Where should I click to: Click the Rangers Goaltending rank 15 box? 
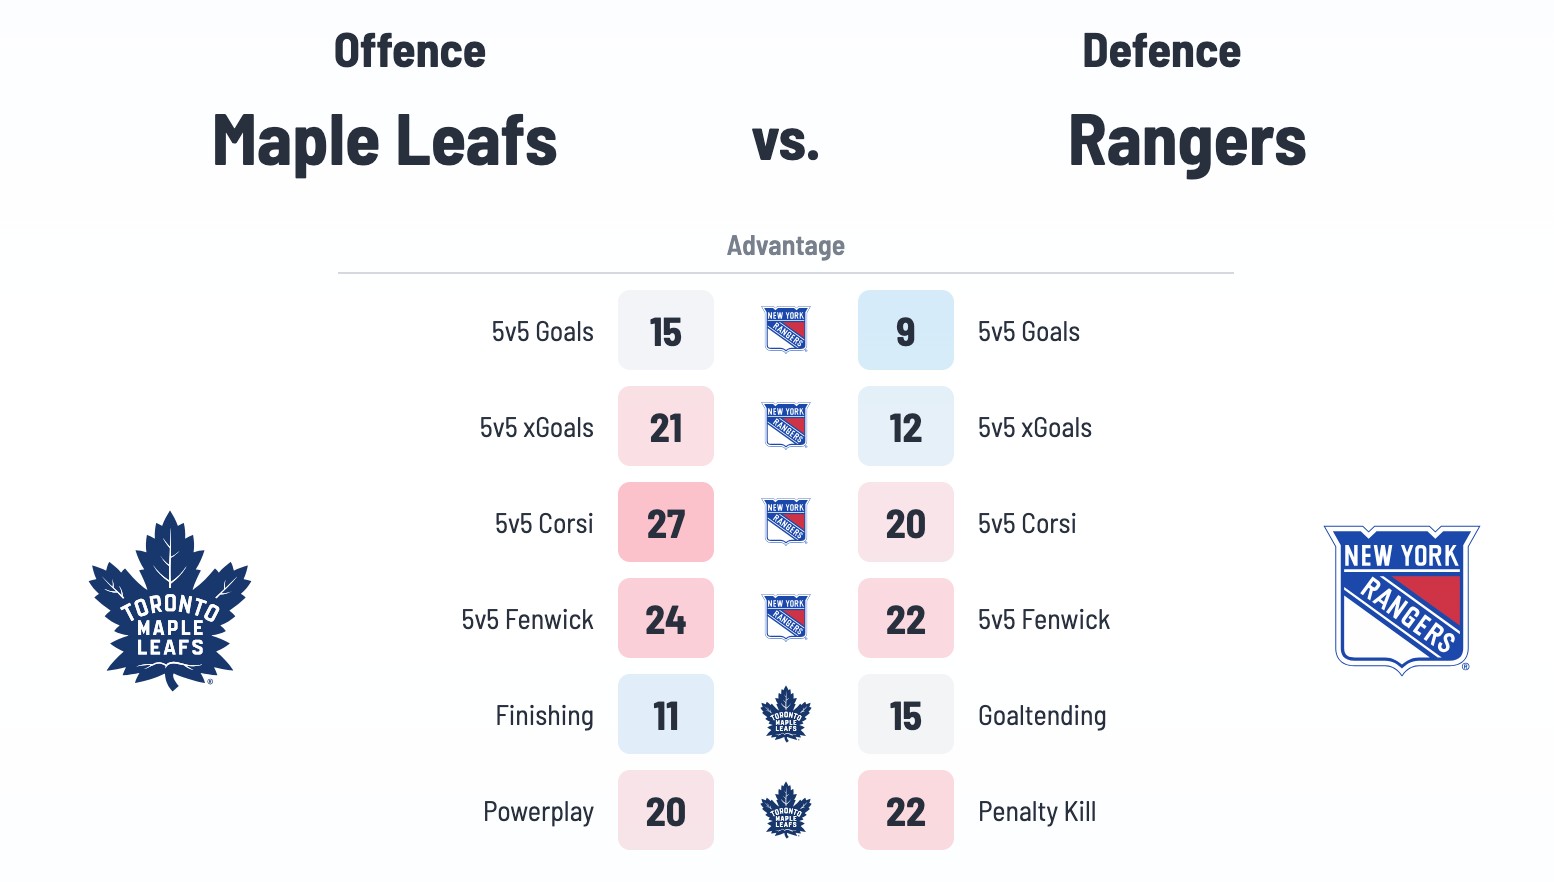click(906, 715)
